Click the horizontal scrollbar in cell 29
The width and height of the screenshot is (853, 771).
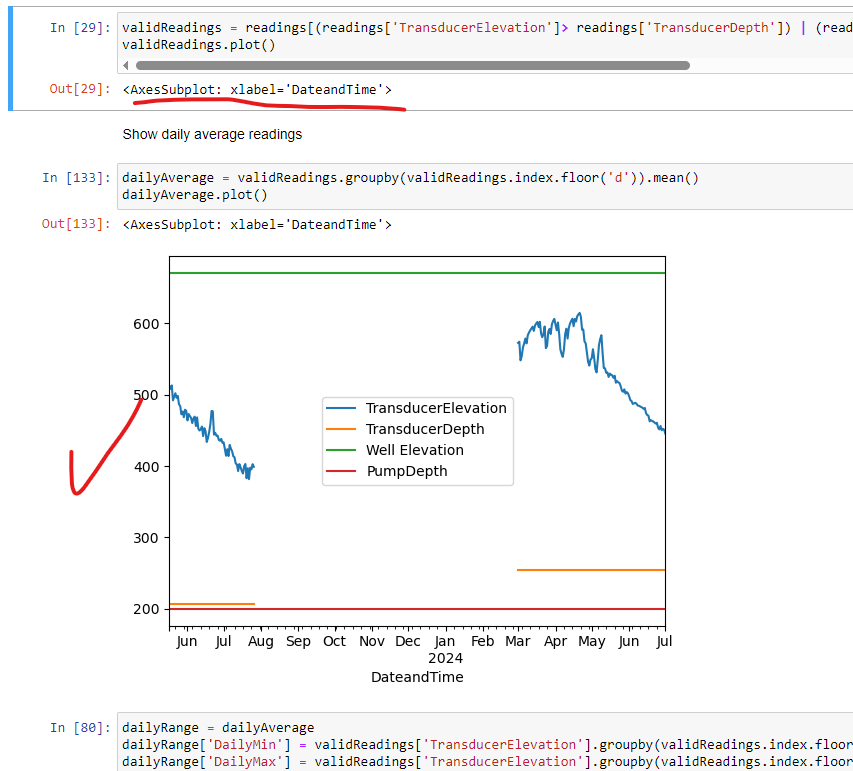point(400,65)
